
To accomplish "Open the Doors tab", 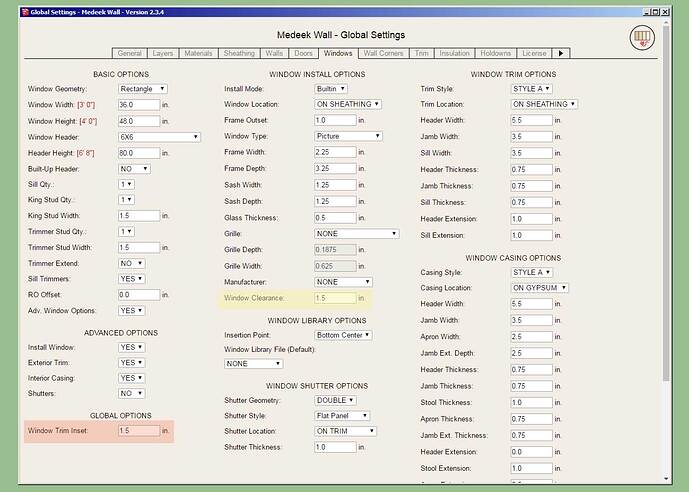I will (x=304, y=53).
